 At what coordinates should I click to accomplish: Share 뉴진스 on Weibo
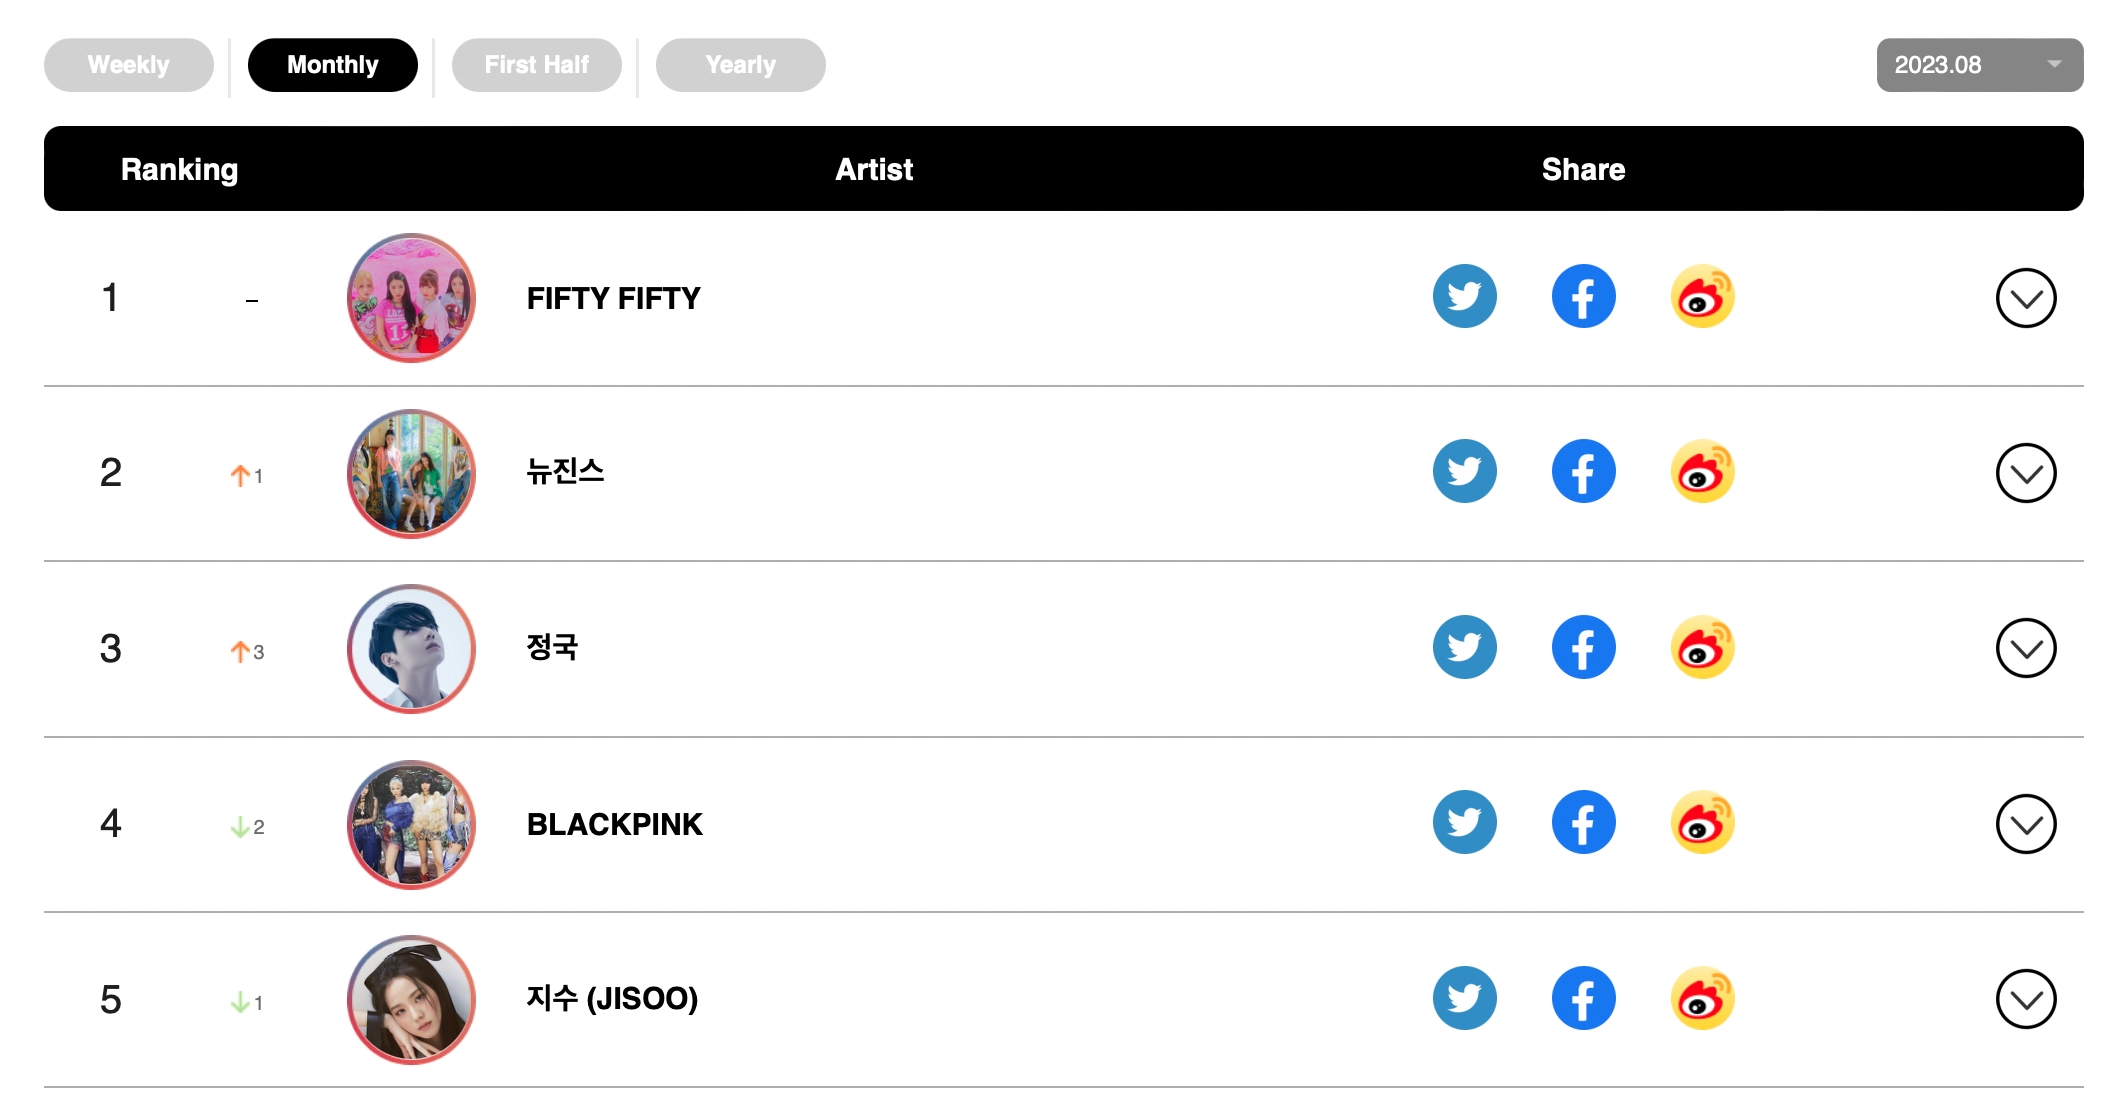1702,472
